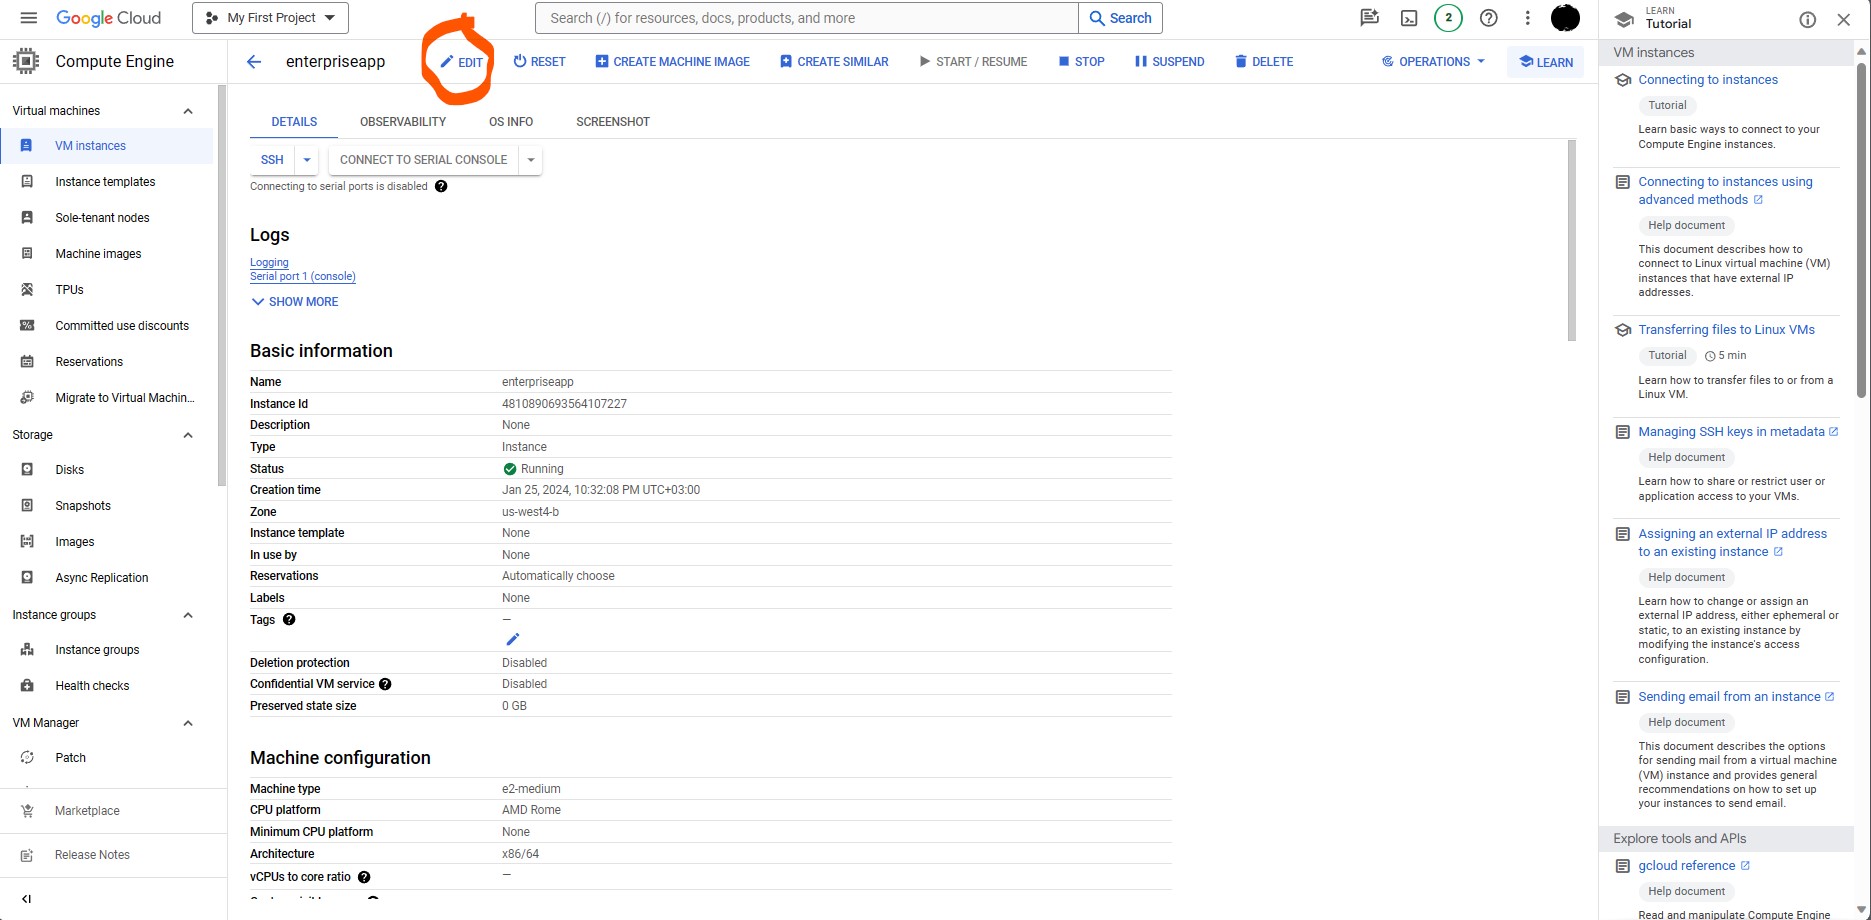Image resolution: width=1871 pixels, height=920 pixels.
Task: Open Transferring files to Linux VMs
Action: click(x=1726, y=330)
